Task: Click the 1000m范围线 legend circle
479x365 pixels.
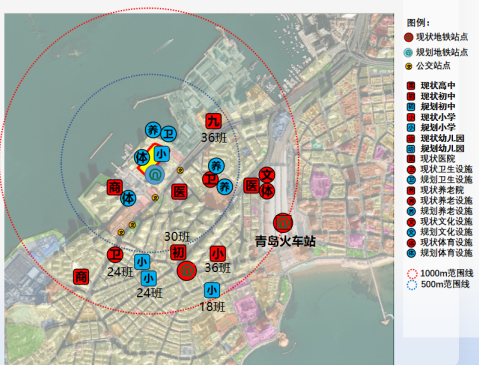Action: 412,274
